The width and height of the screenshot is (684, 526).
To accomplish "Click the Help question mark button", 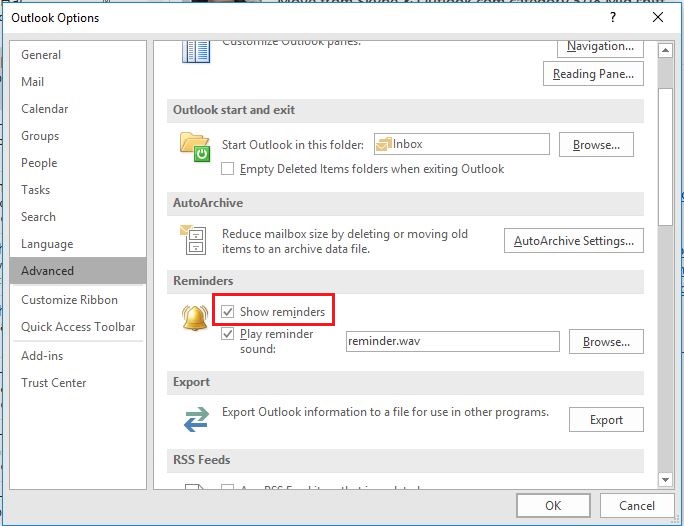I will pos(613,17).
